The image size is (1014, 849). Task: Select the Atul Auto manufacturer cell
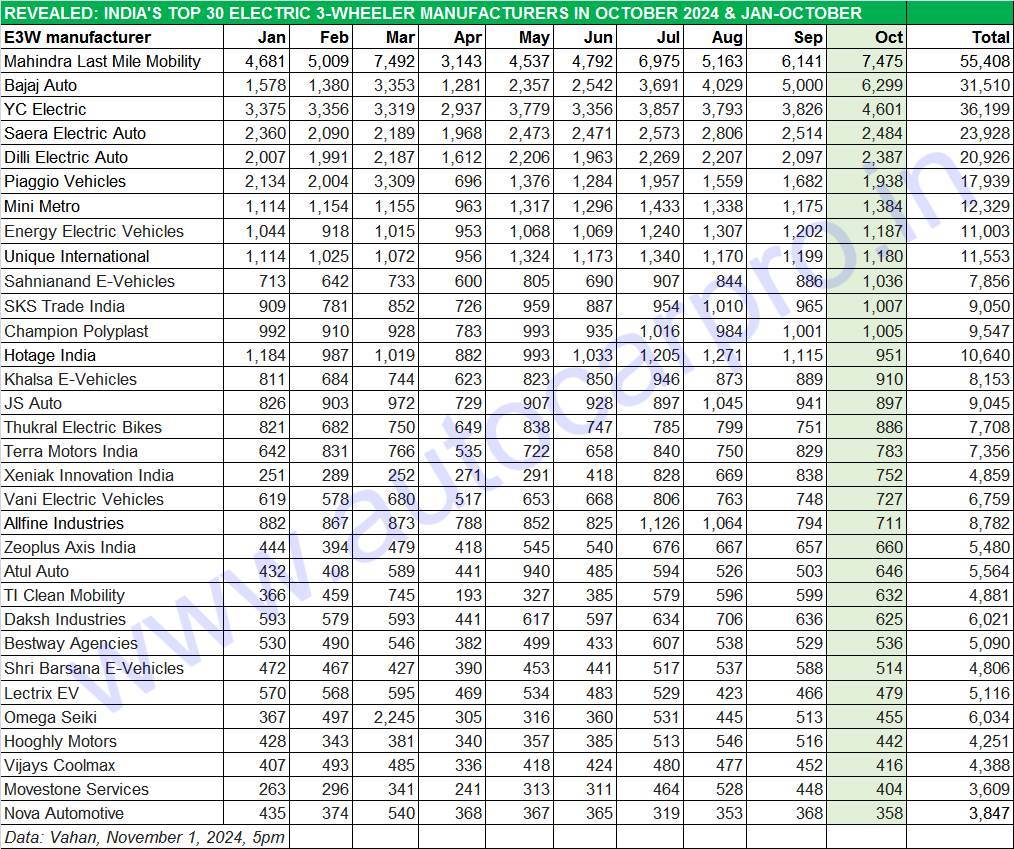point(37,571)
